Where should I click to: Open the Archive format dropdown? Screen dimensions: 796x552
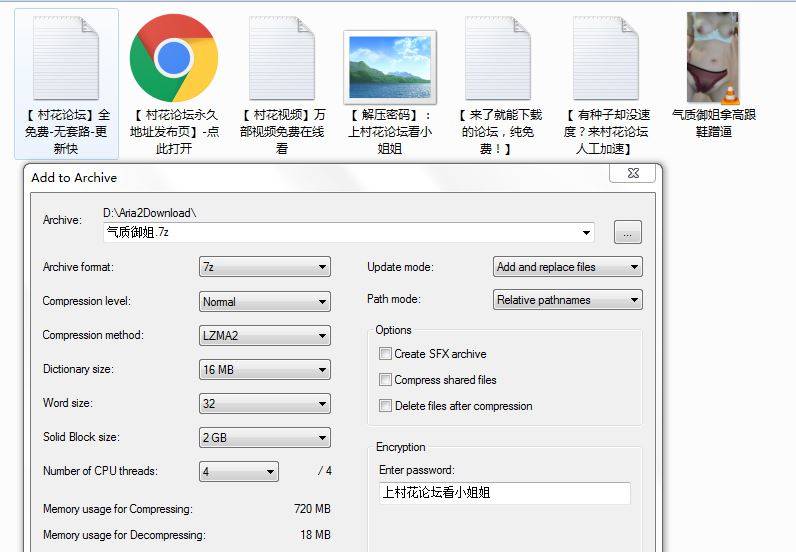265,267
